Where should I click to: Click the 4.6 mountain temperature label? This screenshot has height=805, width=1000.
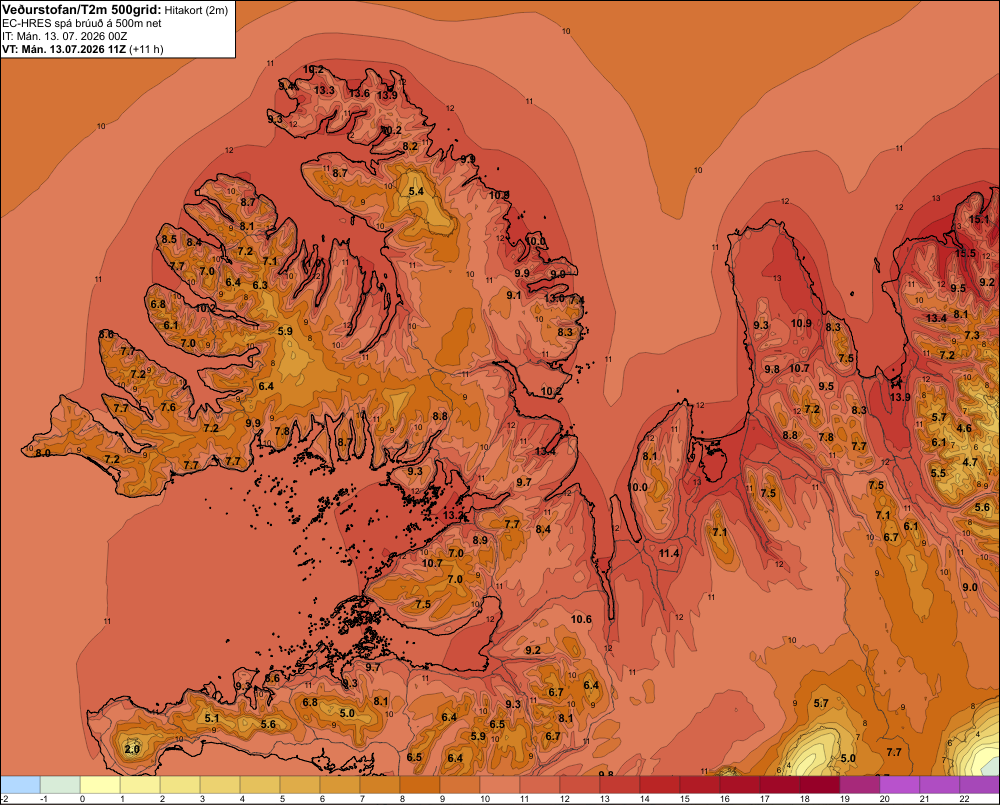point(964,428)
